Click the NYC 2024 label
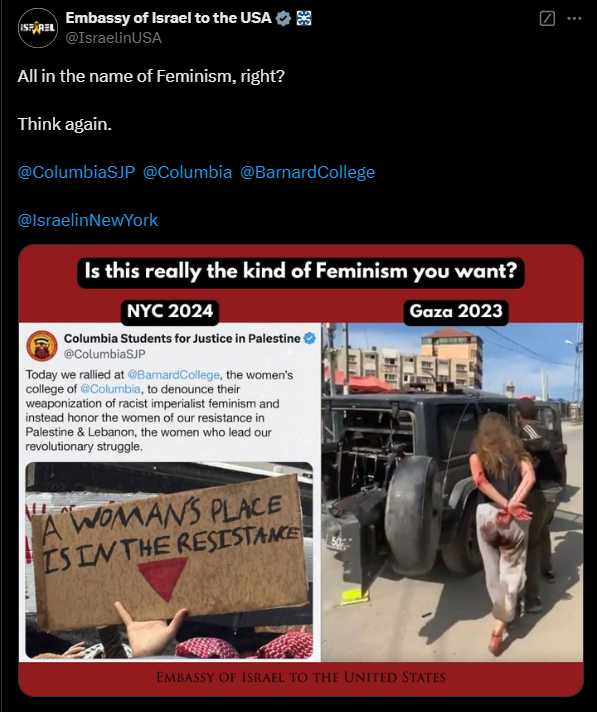597x712 pixels. click(170, 312)
